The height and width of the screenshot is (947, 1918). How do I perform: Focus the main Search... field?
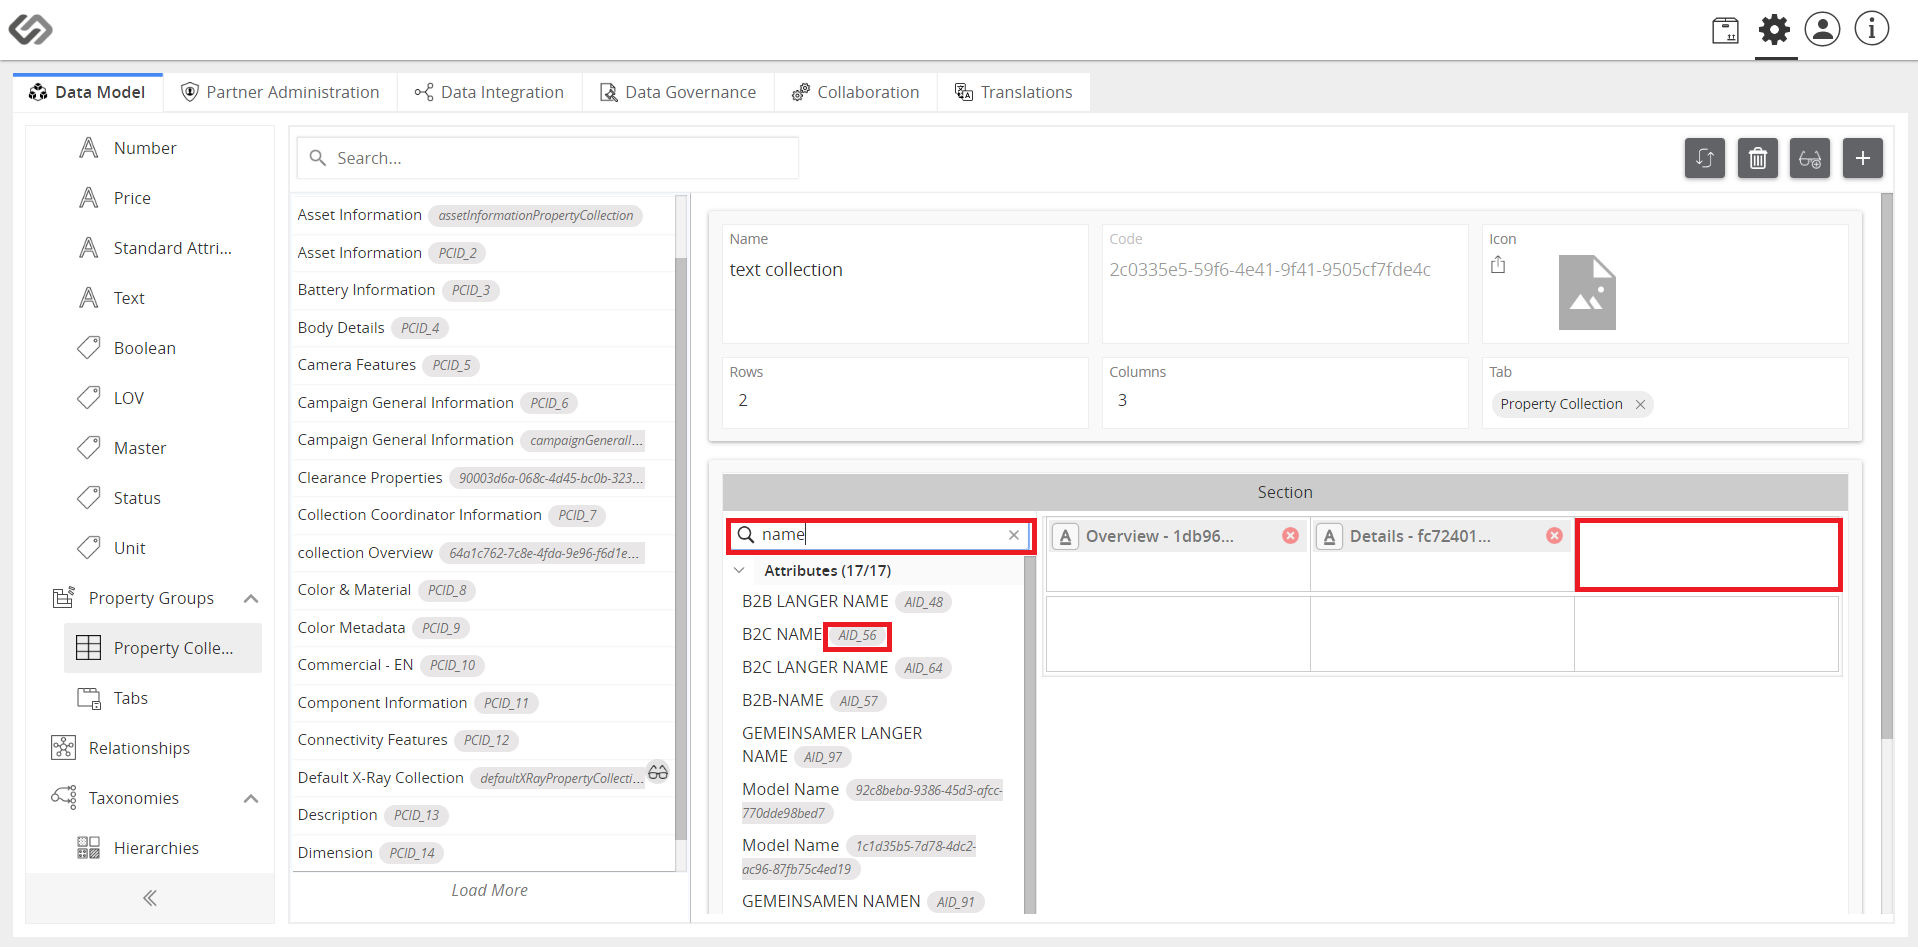pos(548,158)
